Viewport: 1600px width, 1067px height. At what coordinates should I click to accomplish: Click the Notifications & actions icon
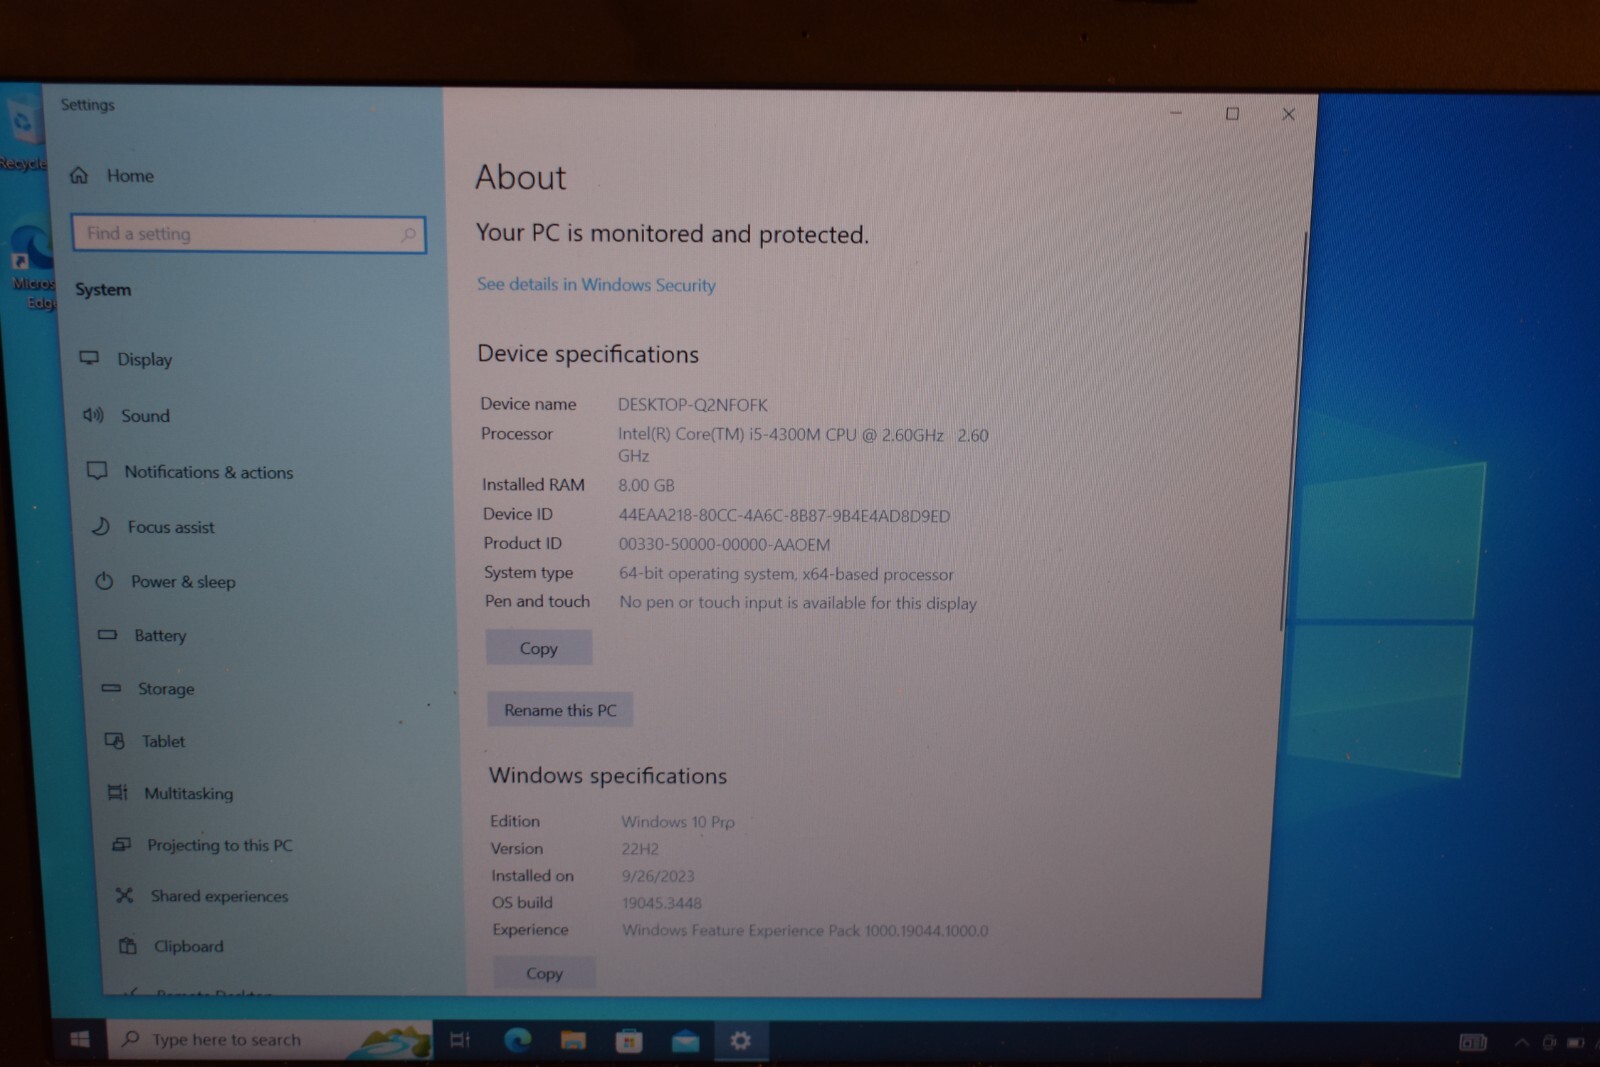pyautogui.click(x=97, y=471)
